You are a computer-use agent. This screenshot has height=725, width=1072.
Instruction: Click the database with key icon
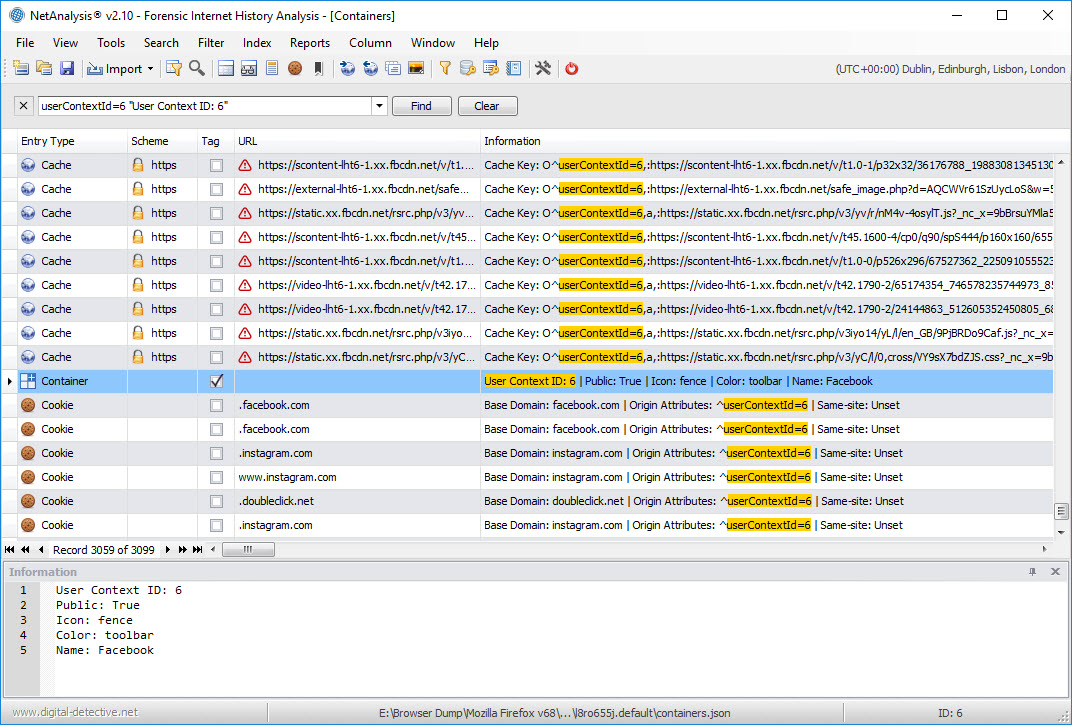(x=468, y=68)
